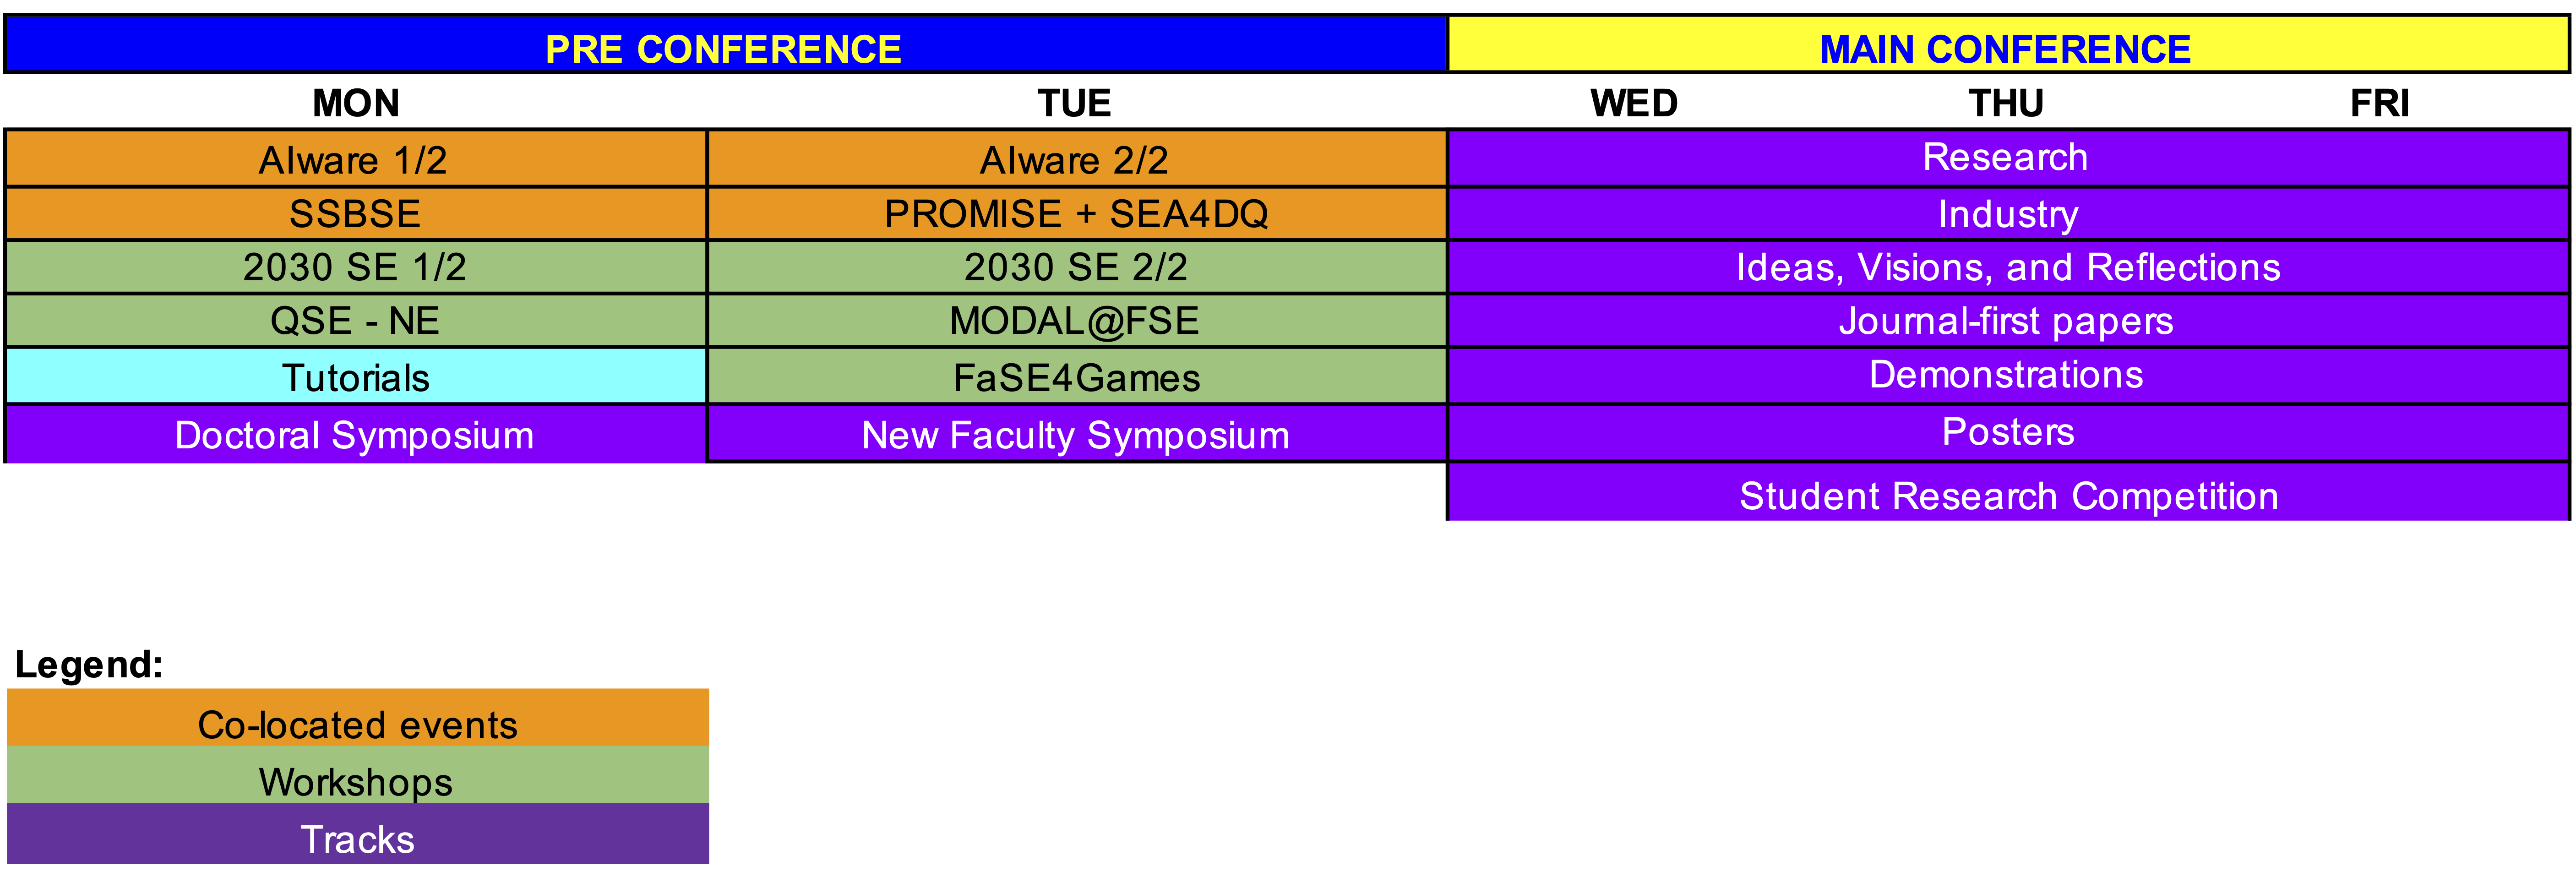This screenshot has width=2576, height=872.
Task: Click the green Workshops legend swatch
Action: click(x=358, y=775)
